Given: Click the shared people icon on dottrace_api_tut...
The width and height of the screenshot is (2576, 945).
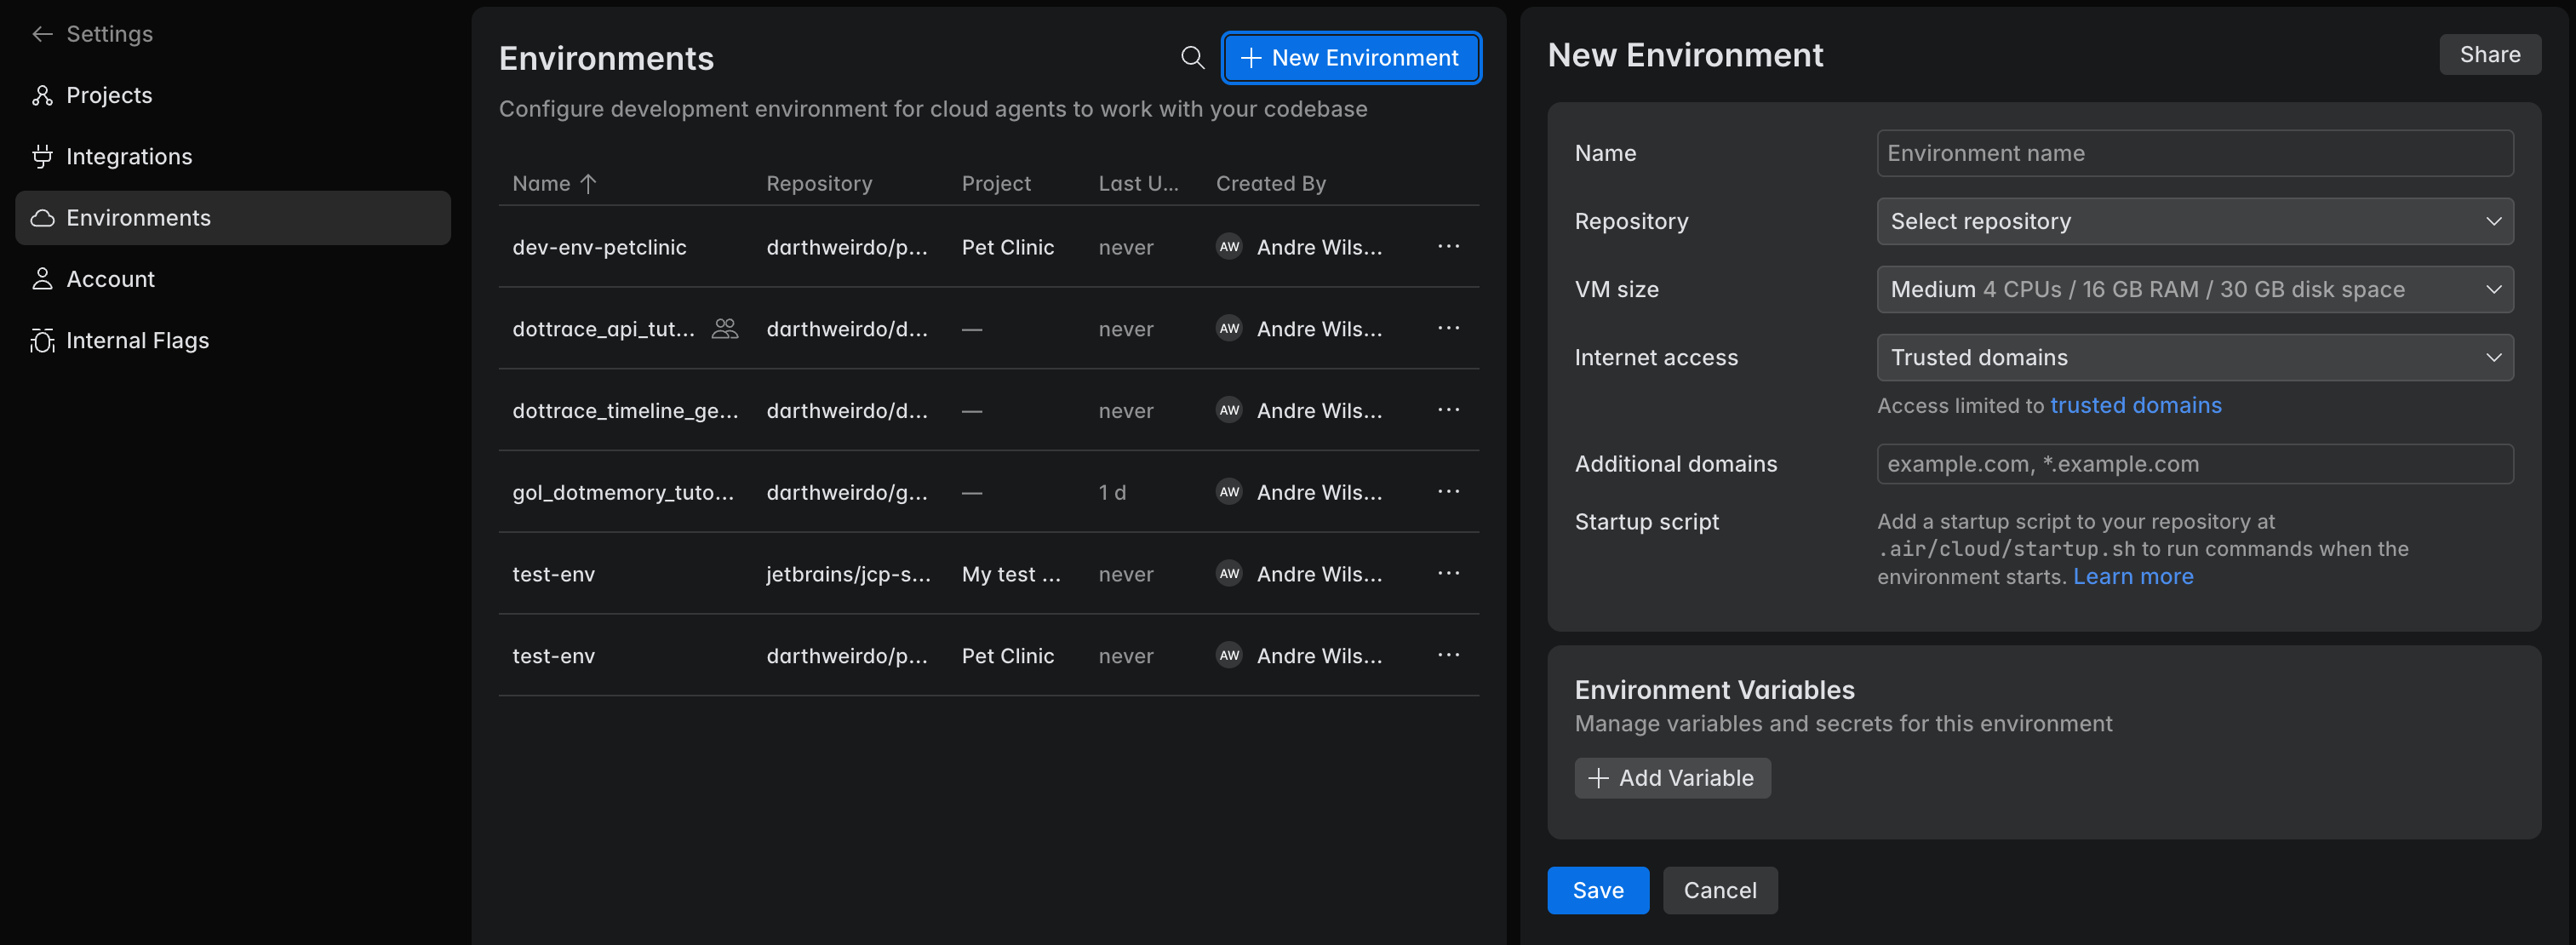Looking at the screenshot, I should point(725,328).
